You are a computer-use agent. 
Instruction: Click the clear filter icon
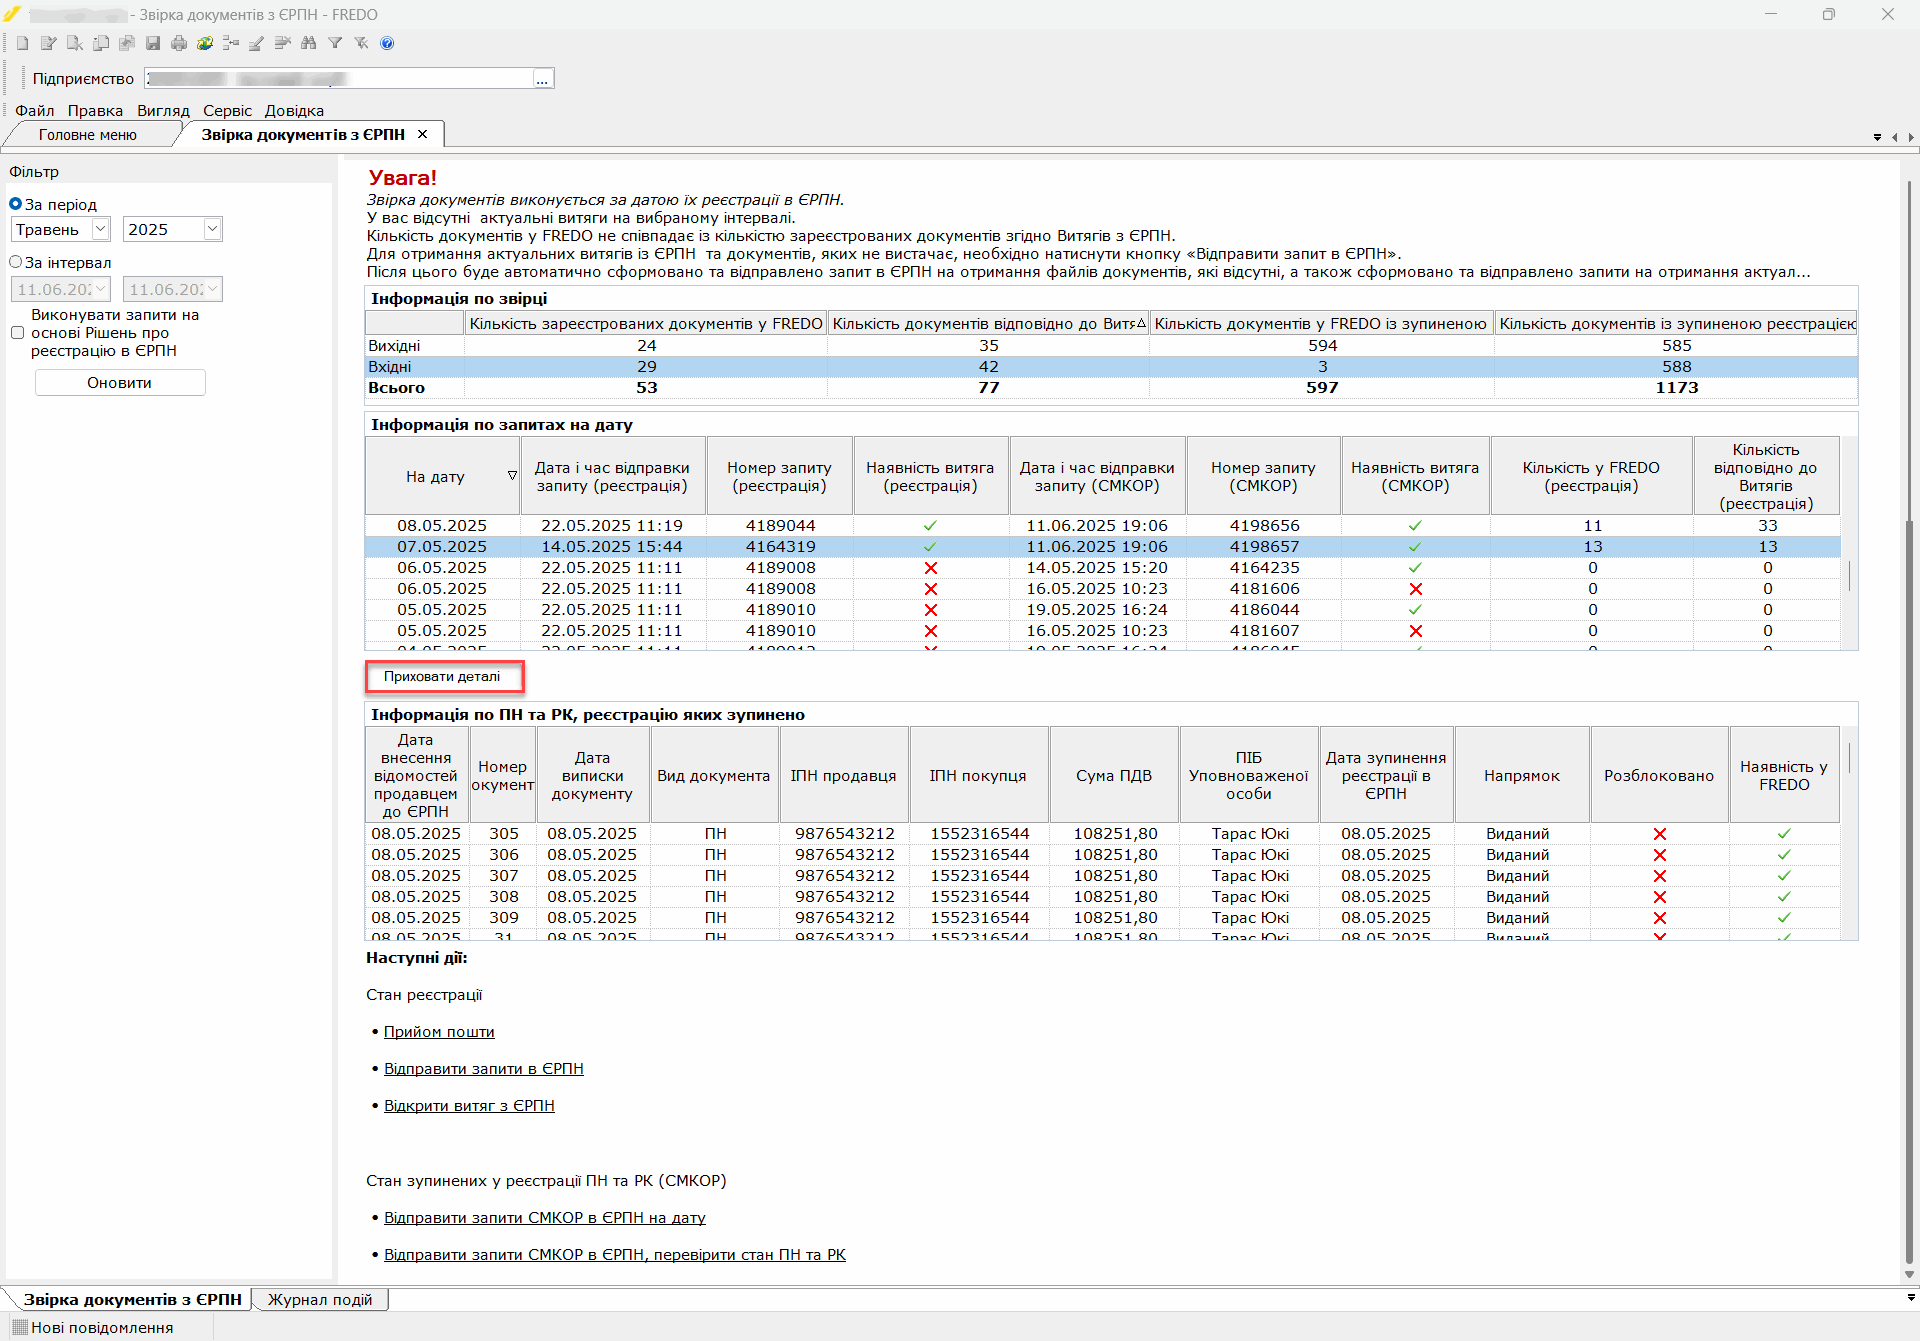pos(361,43)
